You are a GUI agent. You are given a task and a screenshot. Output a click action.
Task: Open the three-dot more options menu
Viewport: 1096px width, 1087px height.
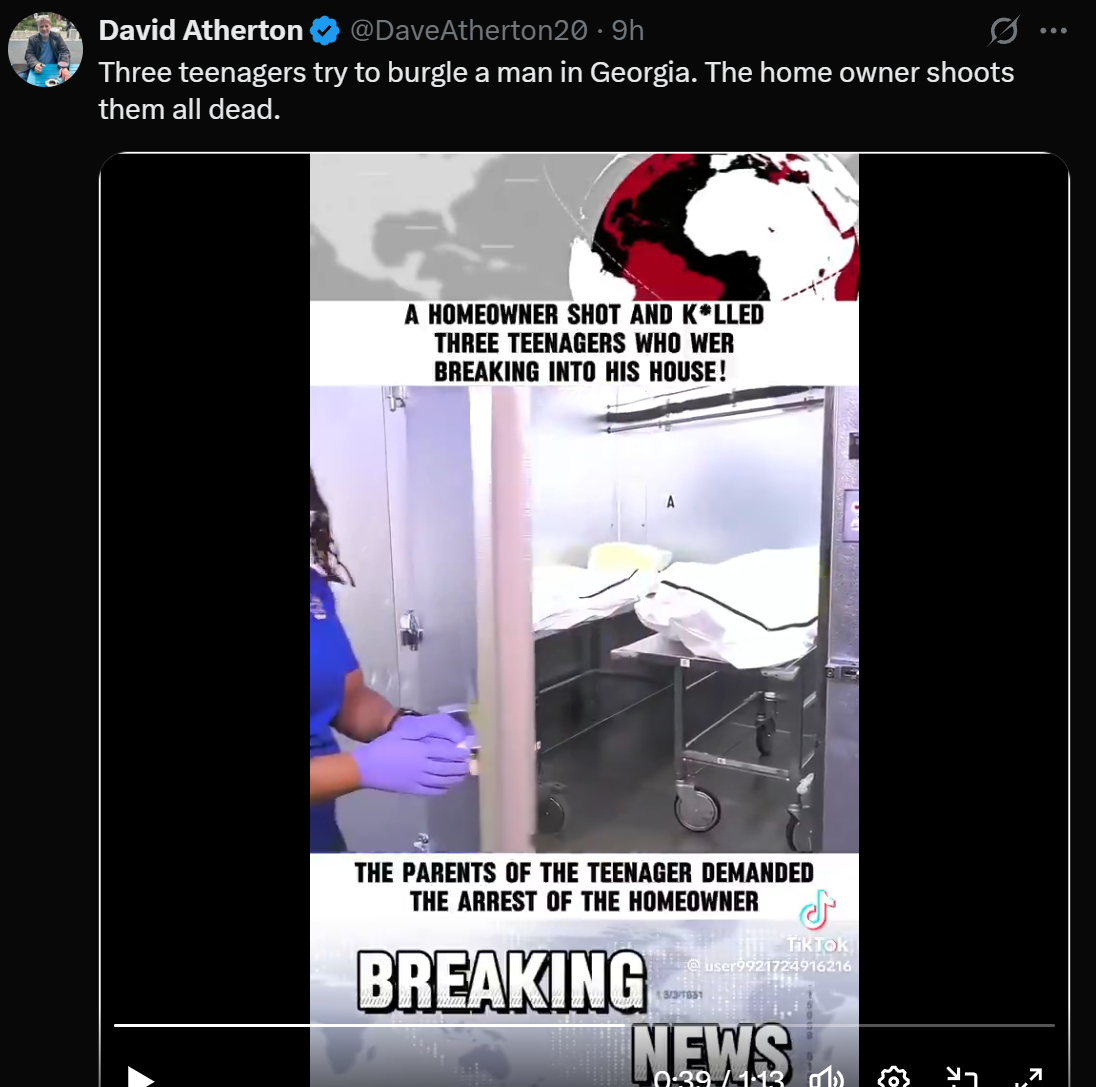[x=1053, y=31]
